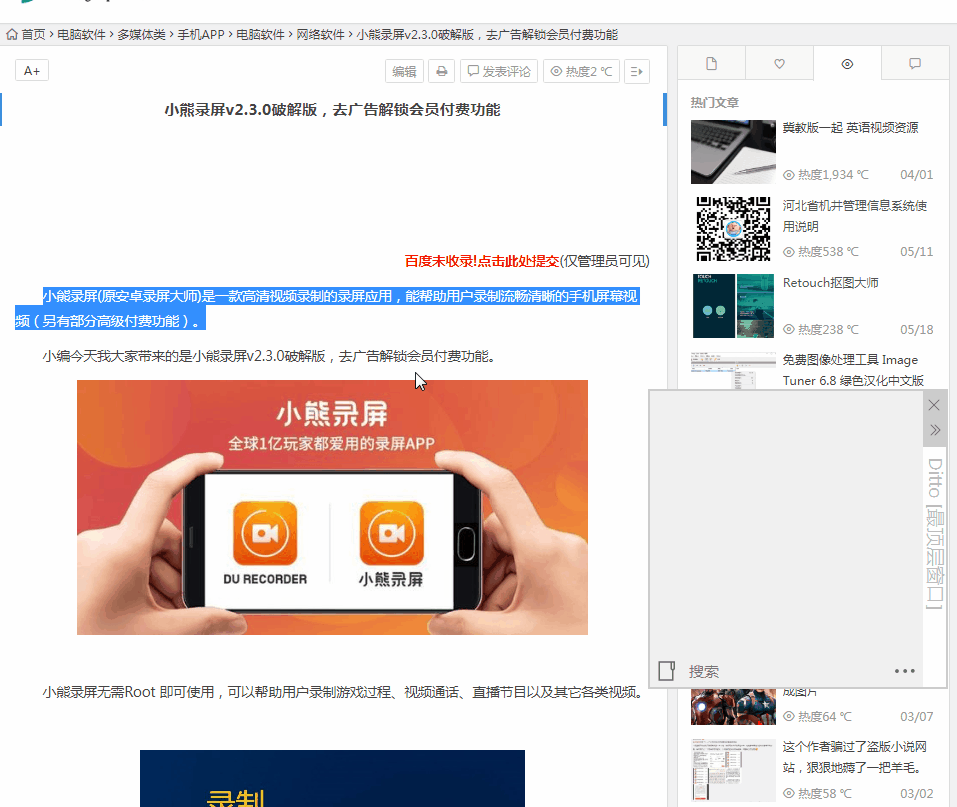Open 河北省机井管理信息系统使用说明 article

[x=854, y=216]
